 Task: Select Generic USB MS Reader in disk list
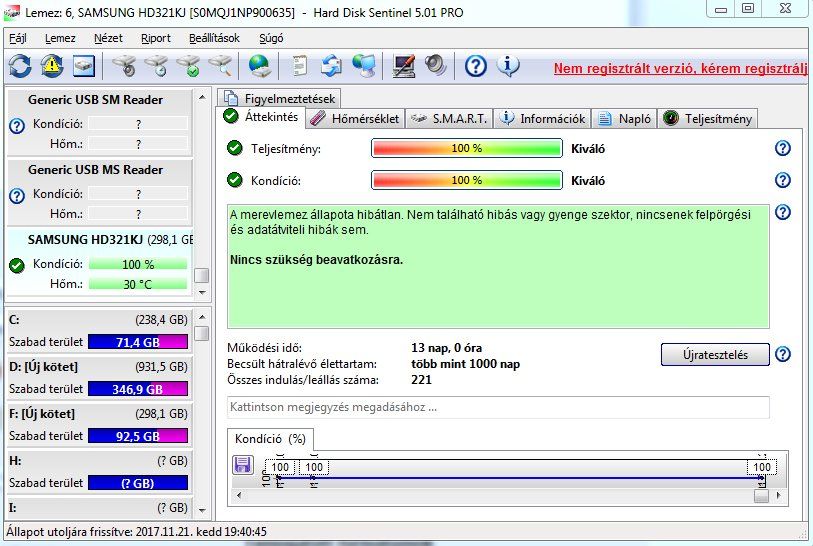click(99, 192)
